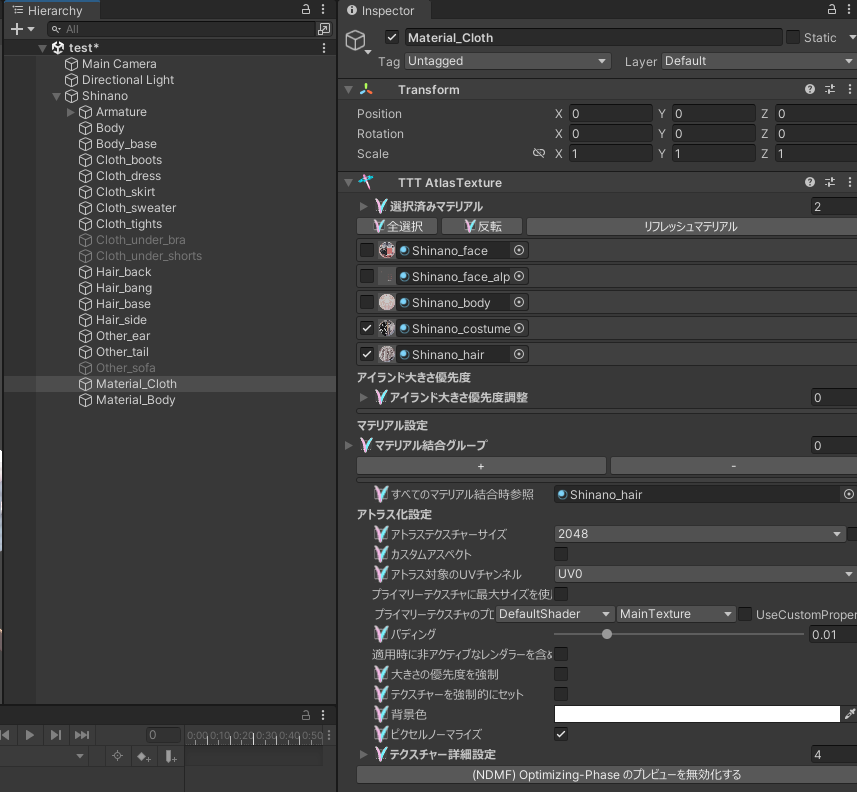Image resolution: width=857 pixels, height=792 pixels.
Task: Open the Layer Default dropdown
Action: (x=759, y=61)
